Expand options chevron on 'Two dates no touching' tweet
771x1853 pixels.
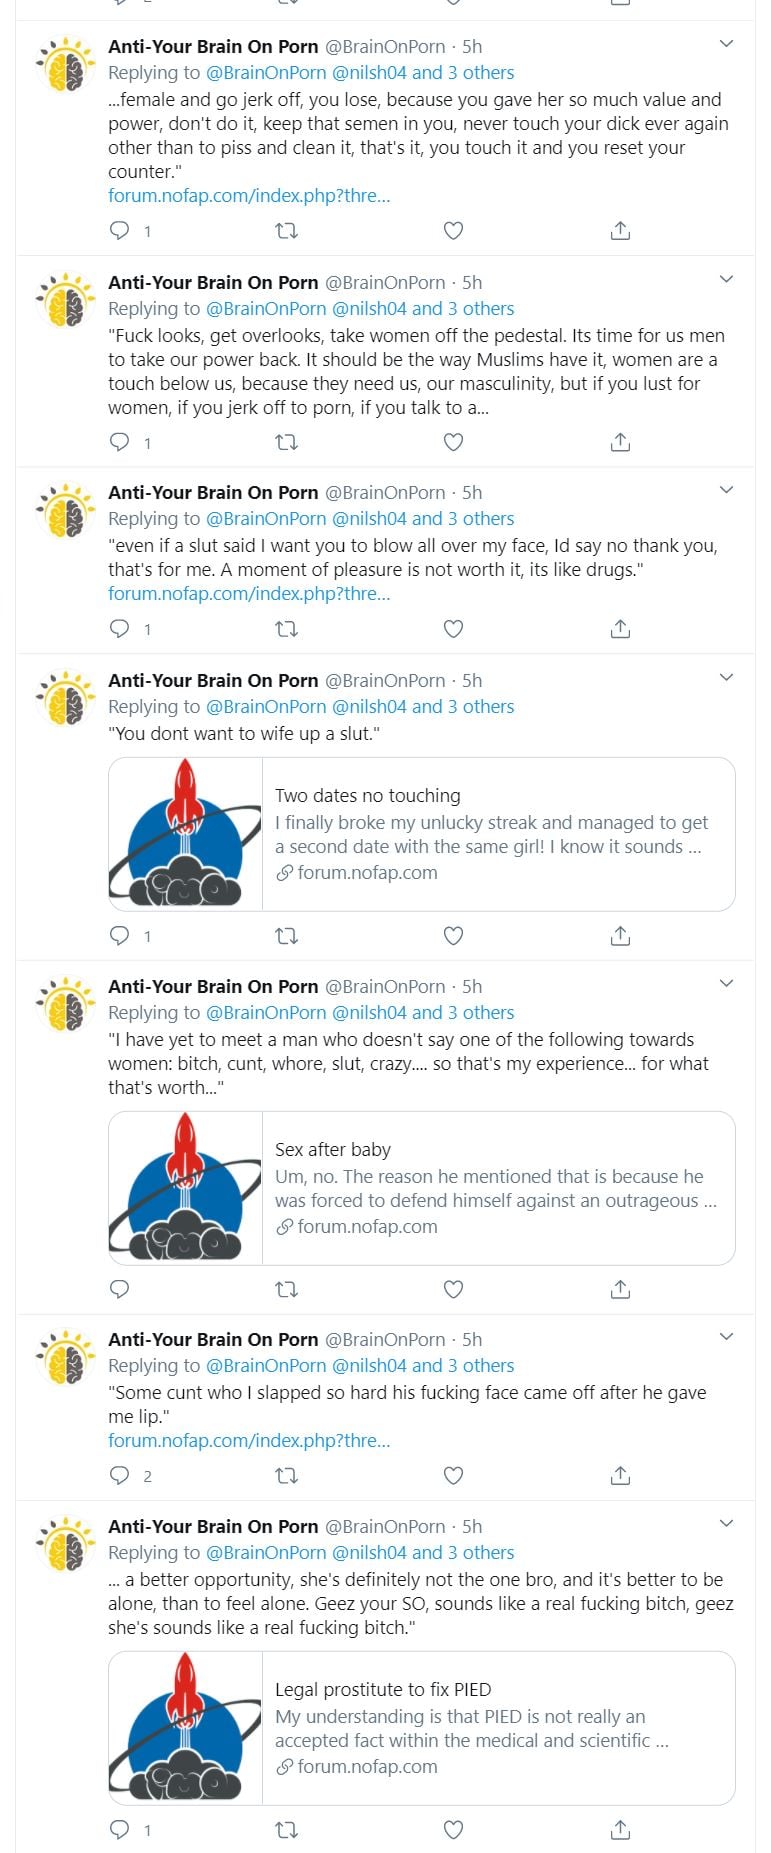[x=727, y=678]
